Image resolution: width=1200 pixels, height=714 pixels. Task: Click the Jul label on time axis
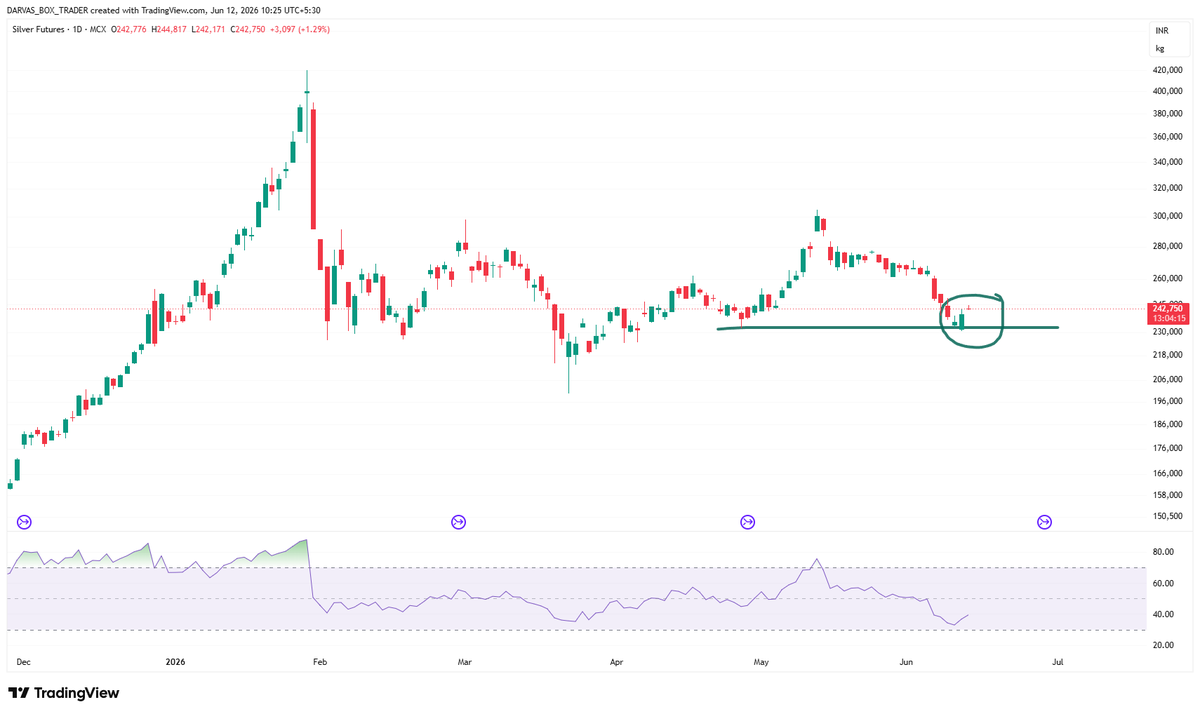point(1058,662)
